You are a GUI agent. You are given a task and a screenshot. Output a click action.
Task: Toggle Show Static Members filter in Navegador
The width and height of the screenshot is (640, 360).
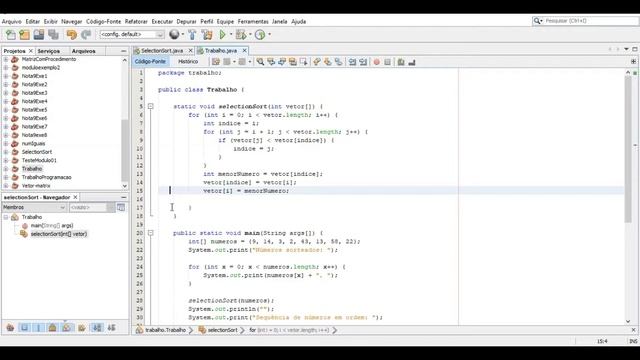pyautogui.click(x=38, y=327)
